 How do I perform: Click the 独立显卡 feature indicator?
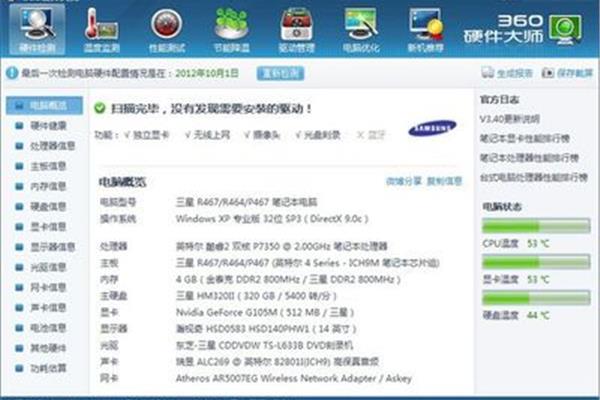point(147,135)
